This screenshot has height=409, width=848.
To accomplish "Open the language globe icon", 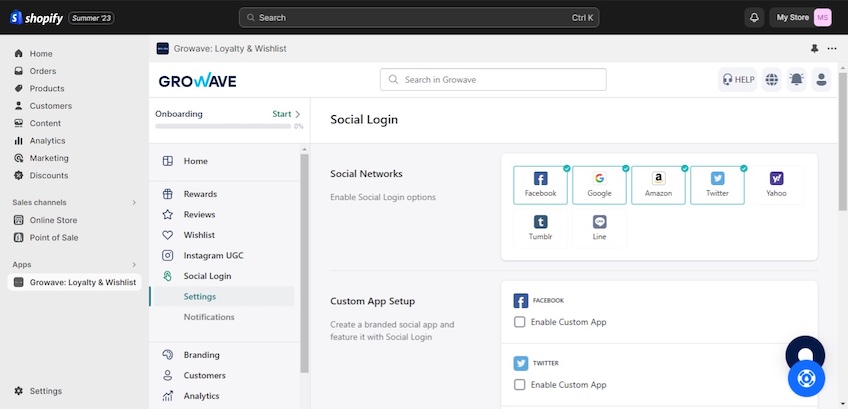I will (772, 80).
